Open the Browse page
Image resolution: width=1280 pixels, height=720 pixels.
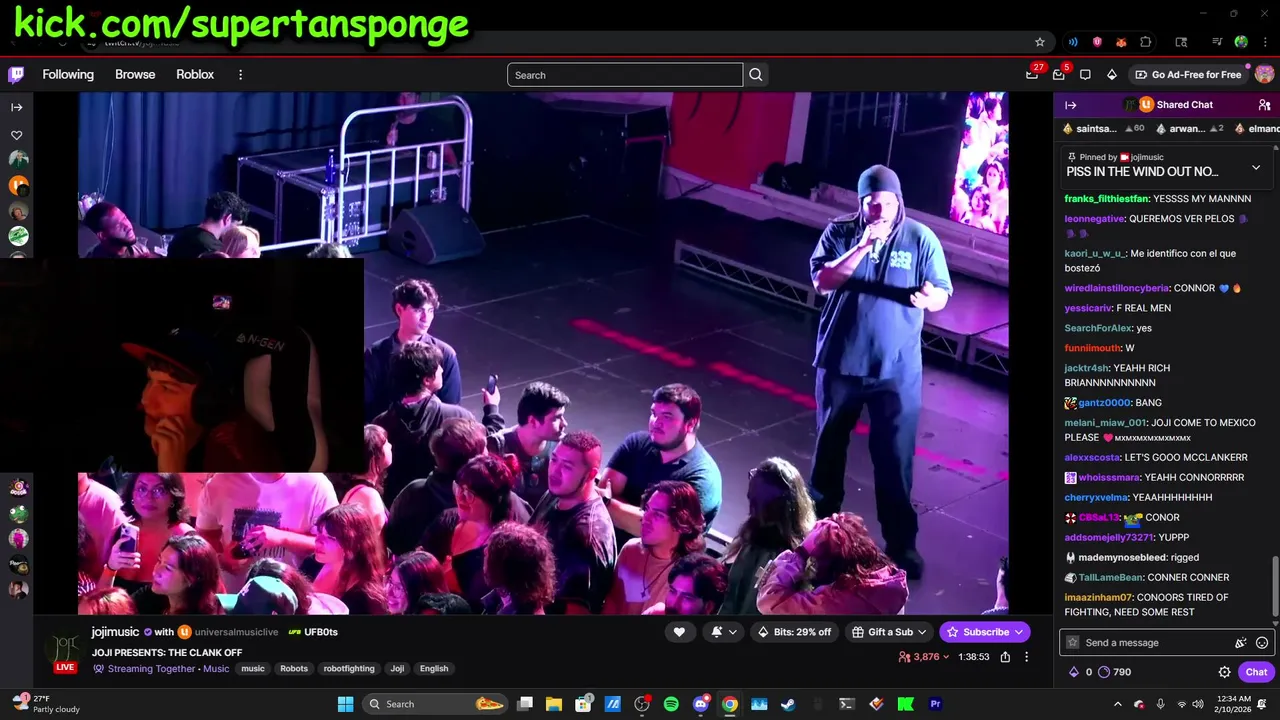[135, 75]
